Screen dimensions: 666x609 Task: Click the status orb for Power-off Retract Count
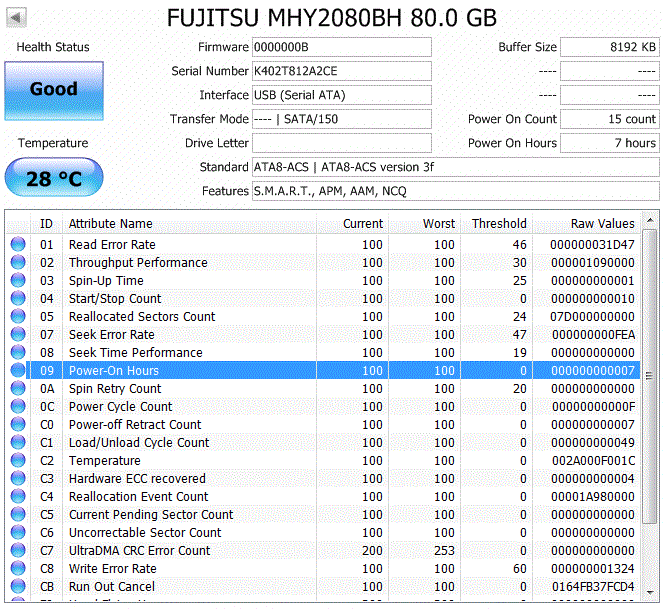coord(18,424)
